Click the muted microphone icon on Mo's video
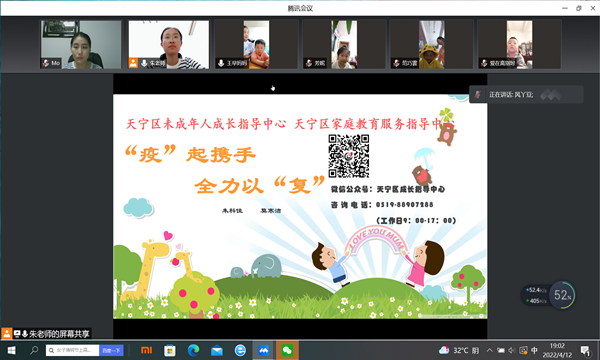This screenshot has width=600, height=360. tap(46, 63)
